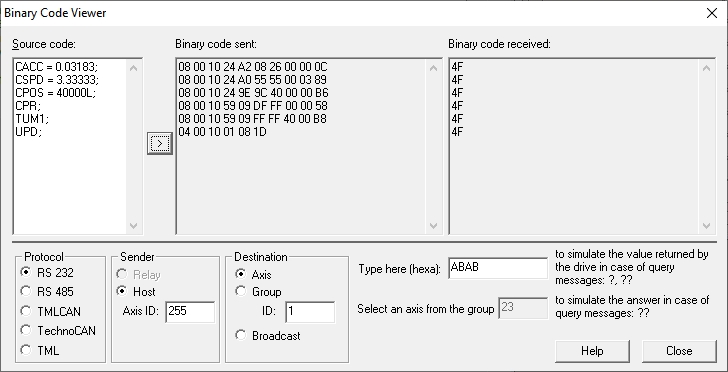Select the RS 232 protocol

click(47, 273)
